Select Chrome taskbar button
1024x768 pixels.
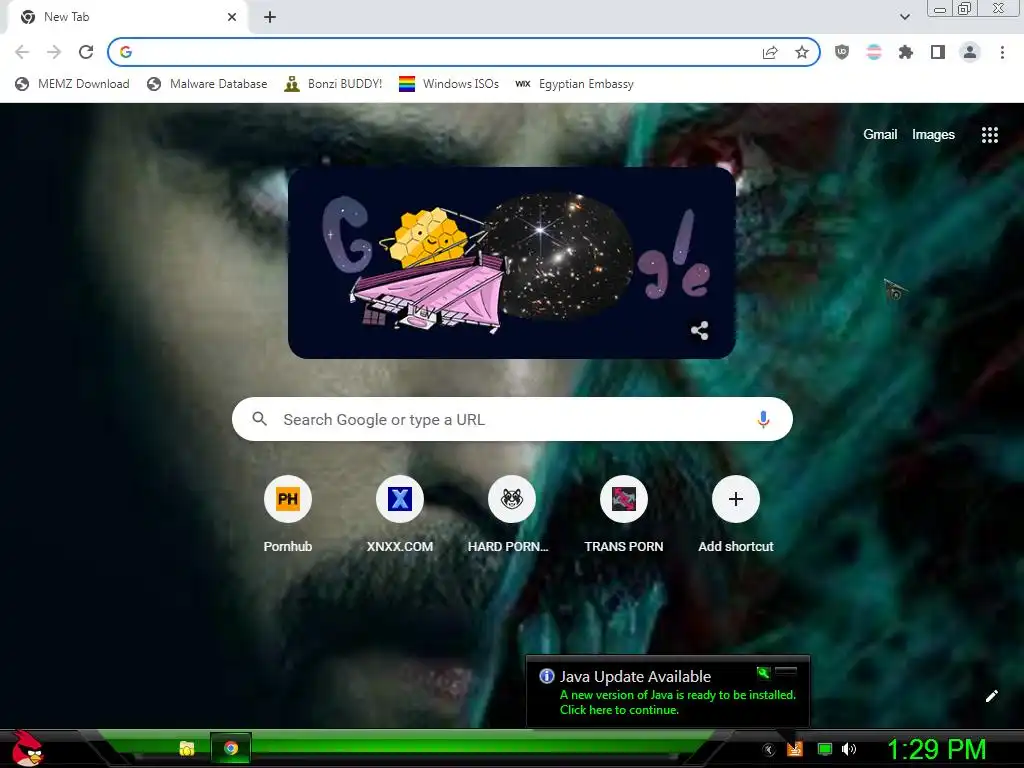click(231, 748)
